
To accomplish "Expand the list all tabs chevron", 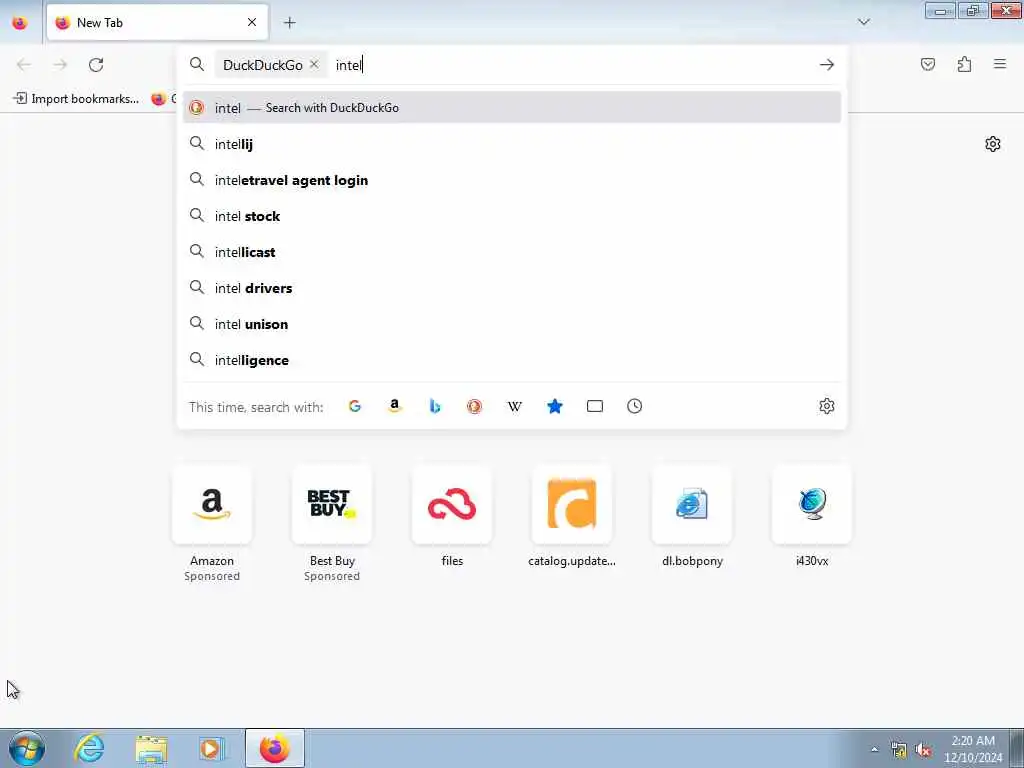I will (x=864, y=22).
